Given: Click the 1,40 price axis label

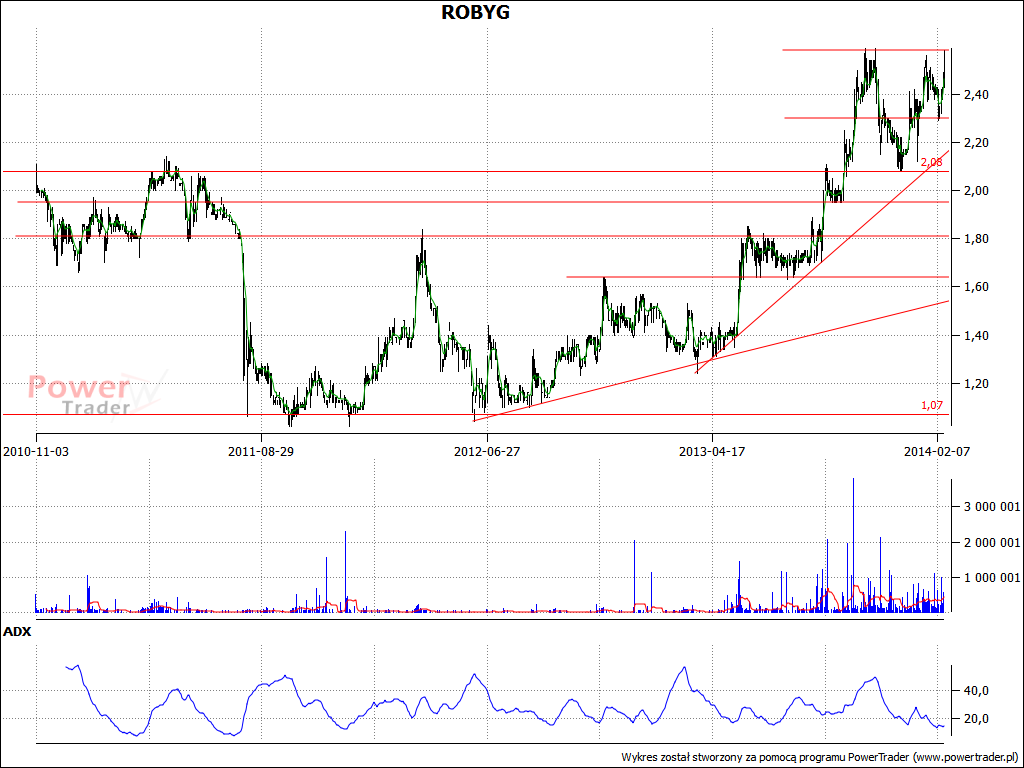Looking at the screenshot, I should click(x=976, y=336).
